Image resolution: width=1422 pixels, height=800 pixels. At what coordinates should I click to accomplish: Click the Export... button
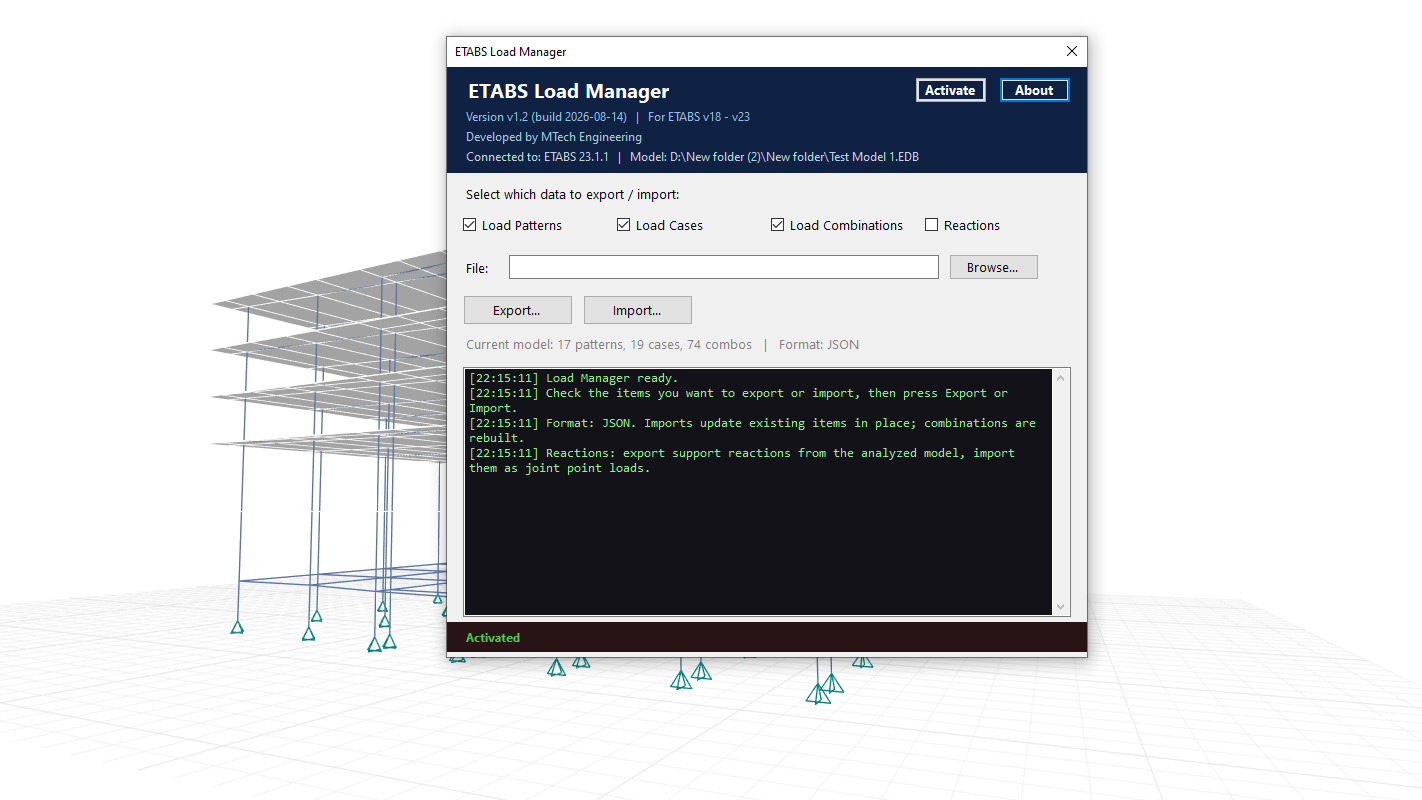pos(517,310)
